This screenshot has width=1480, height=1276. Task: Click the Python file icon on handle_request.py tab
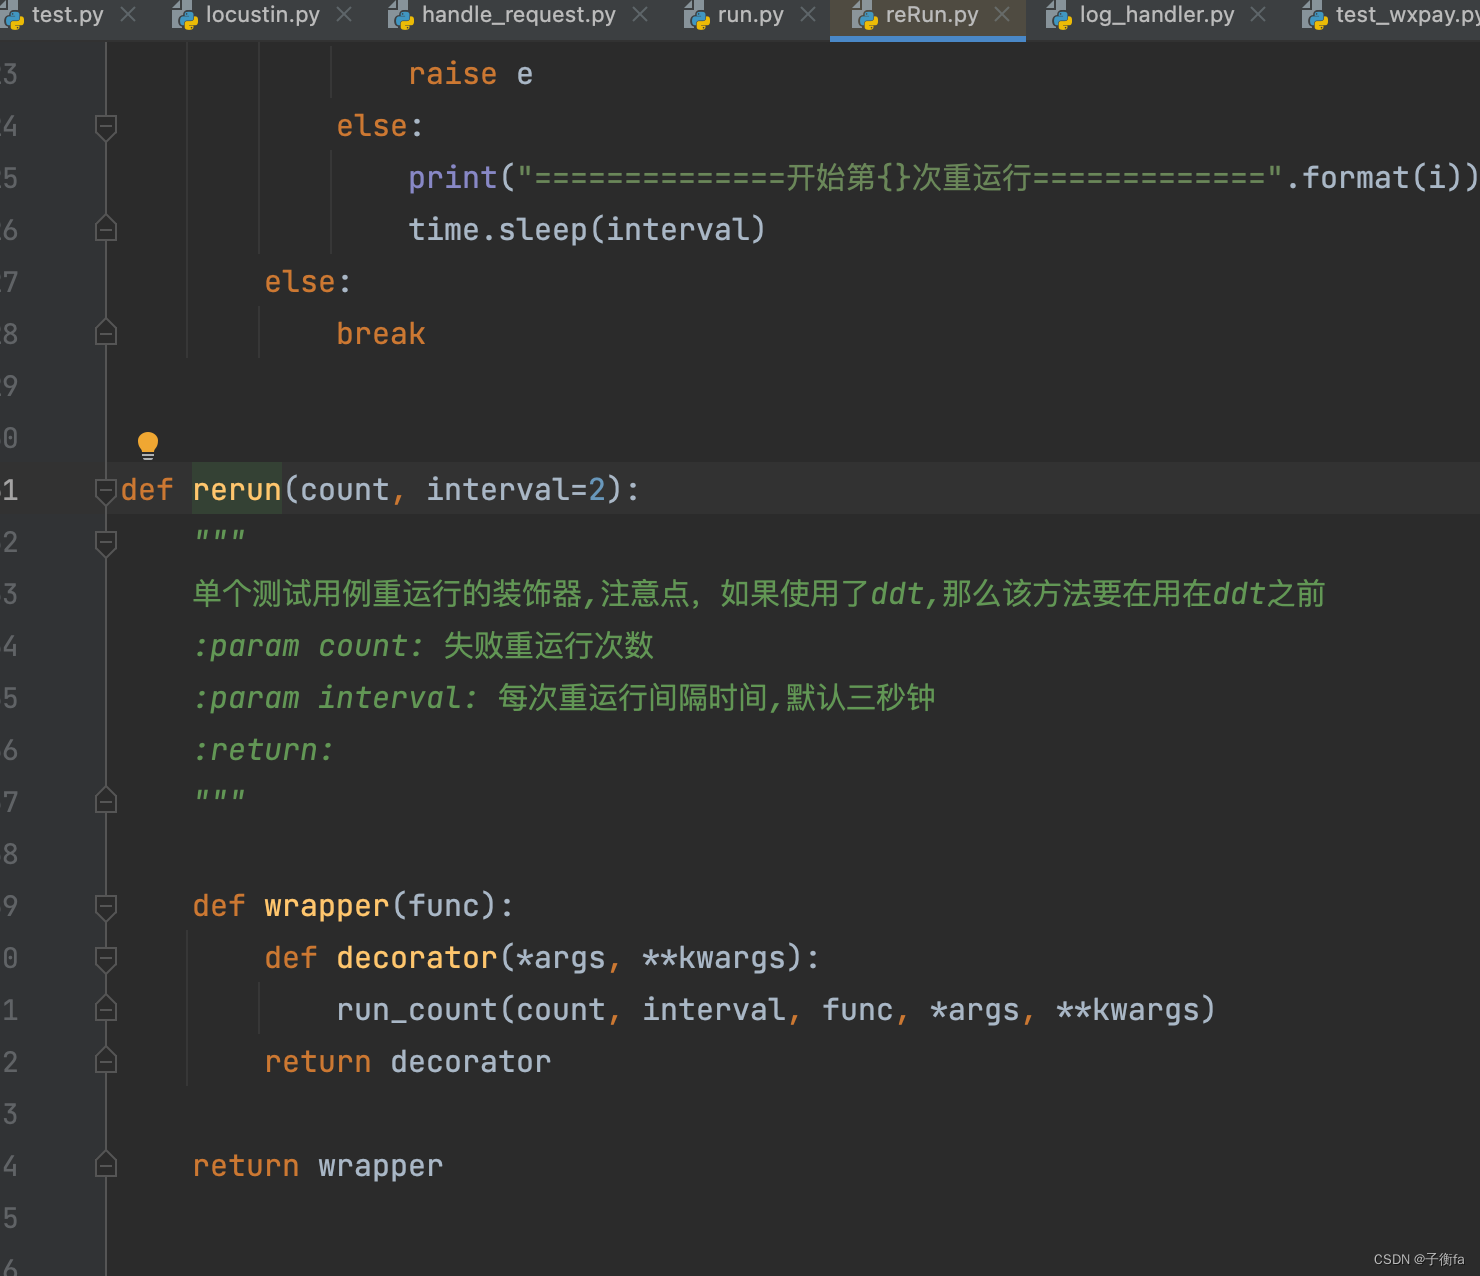[401, 15]
